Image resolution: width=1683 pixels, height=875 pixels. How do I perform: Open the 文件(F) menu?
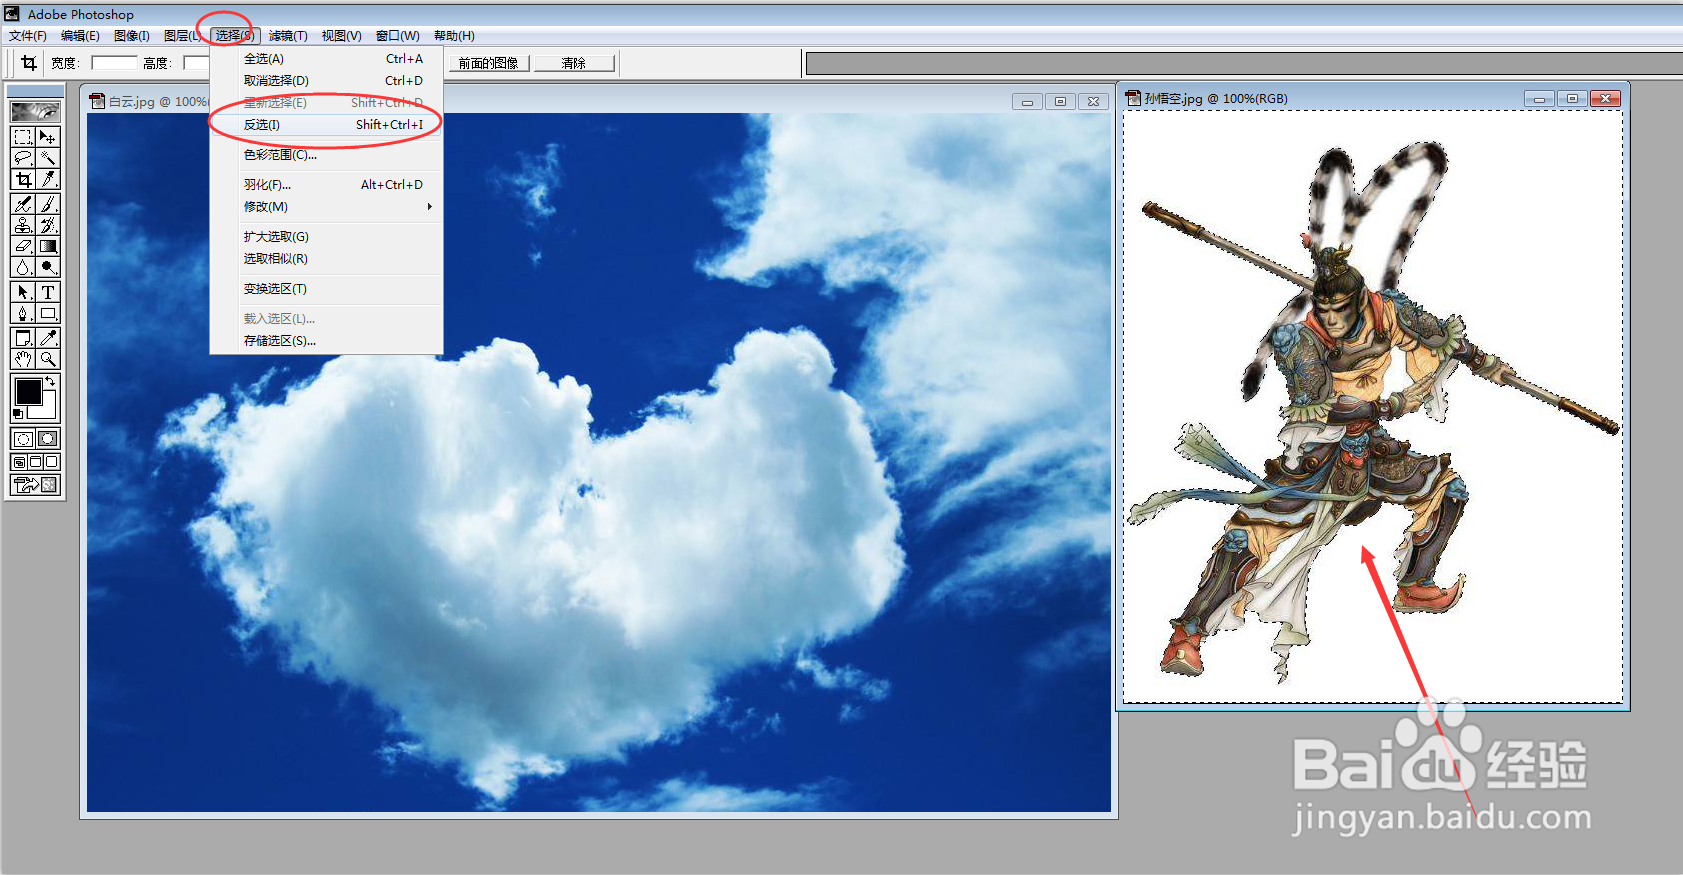pos(28,36)
